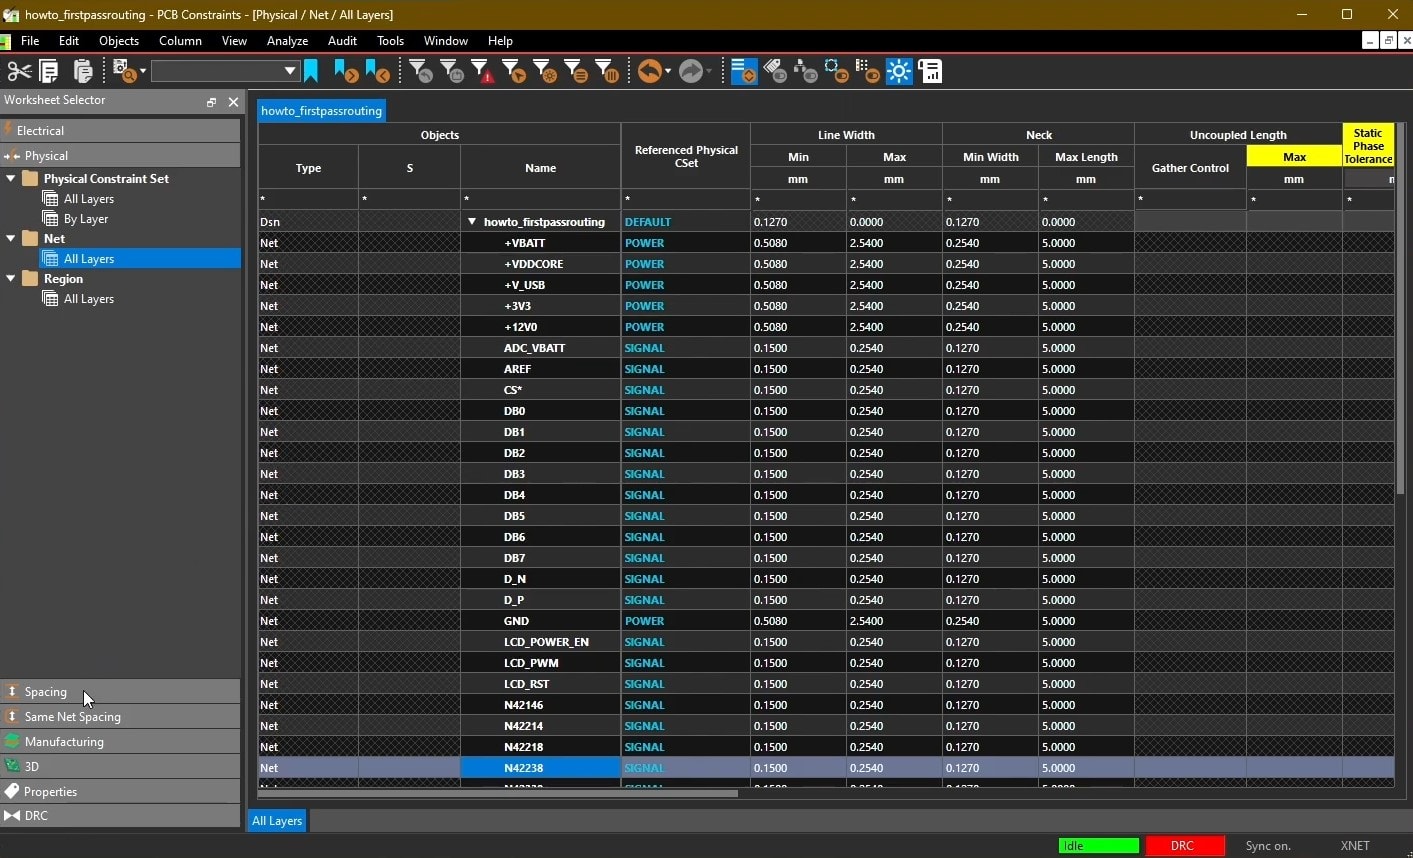This screenshot has height=858, width=1413.
Task: Click the yellow Max Uncoupled Length header
Action: pyautogui.click(x=1294, y=157)
